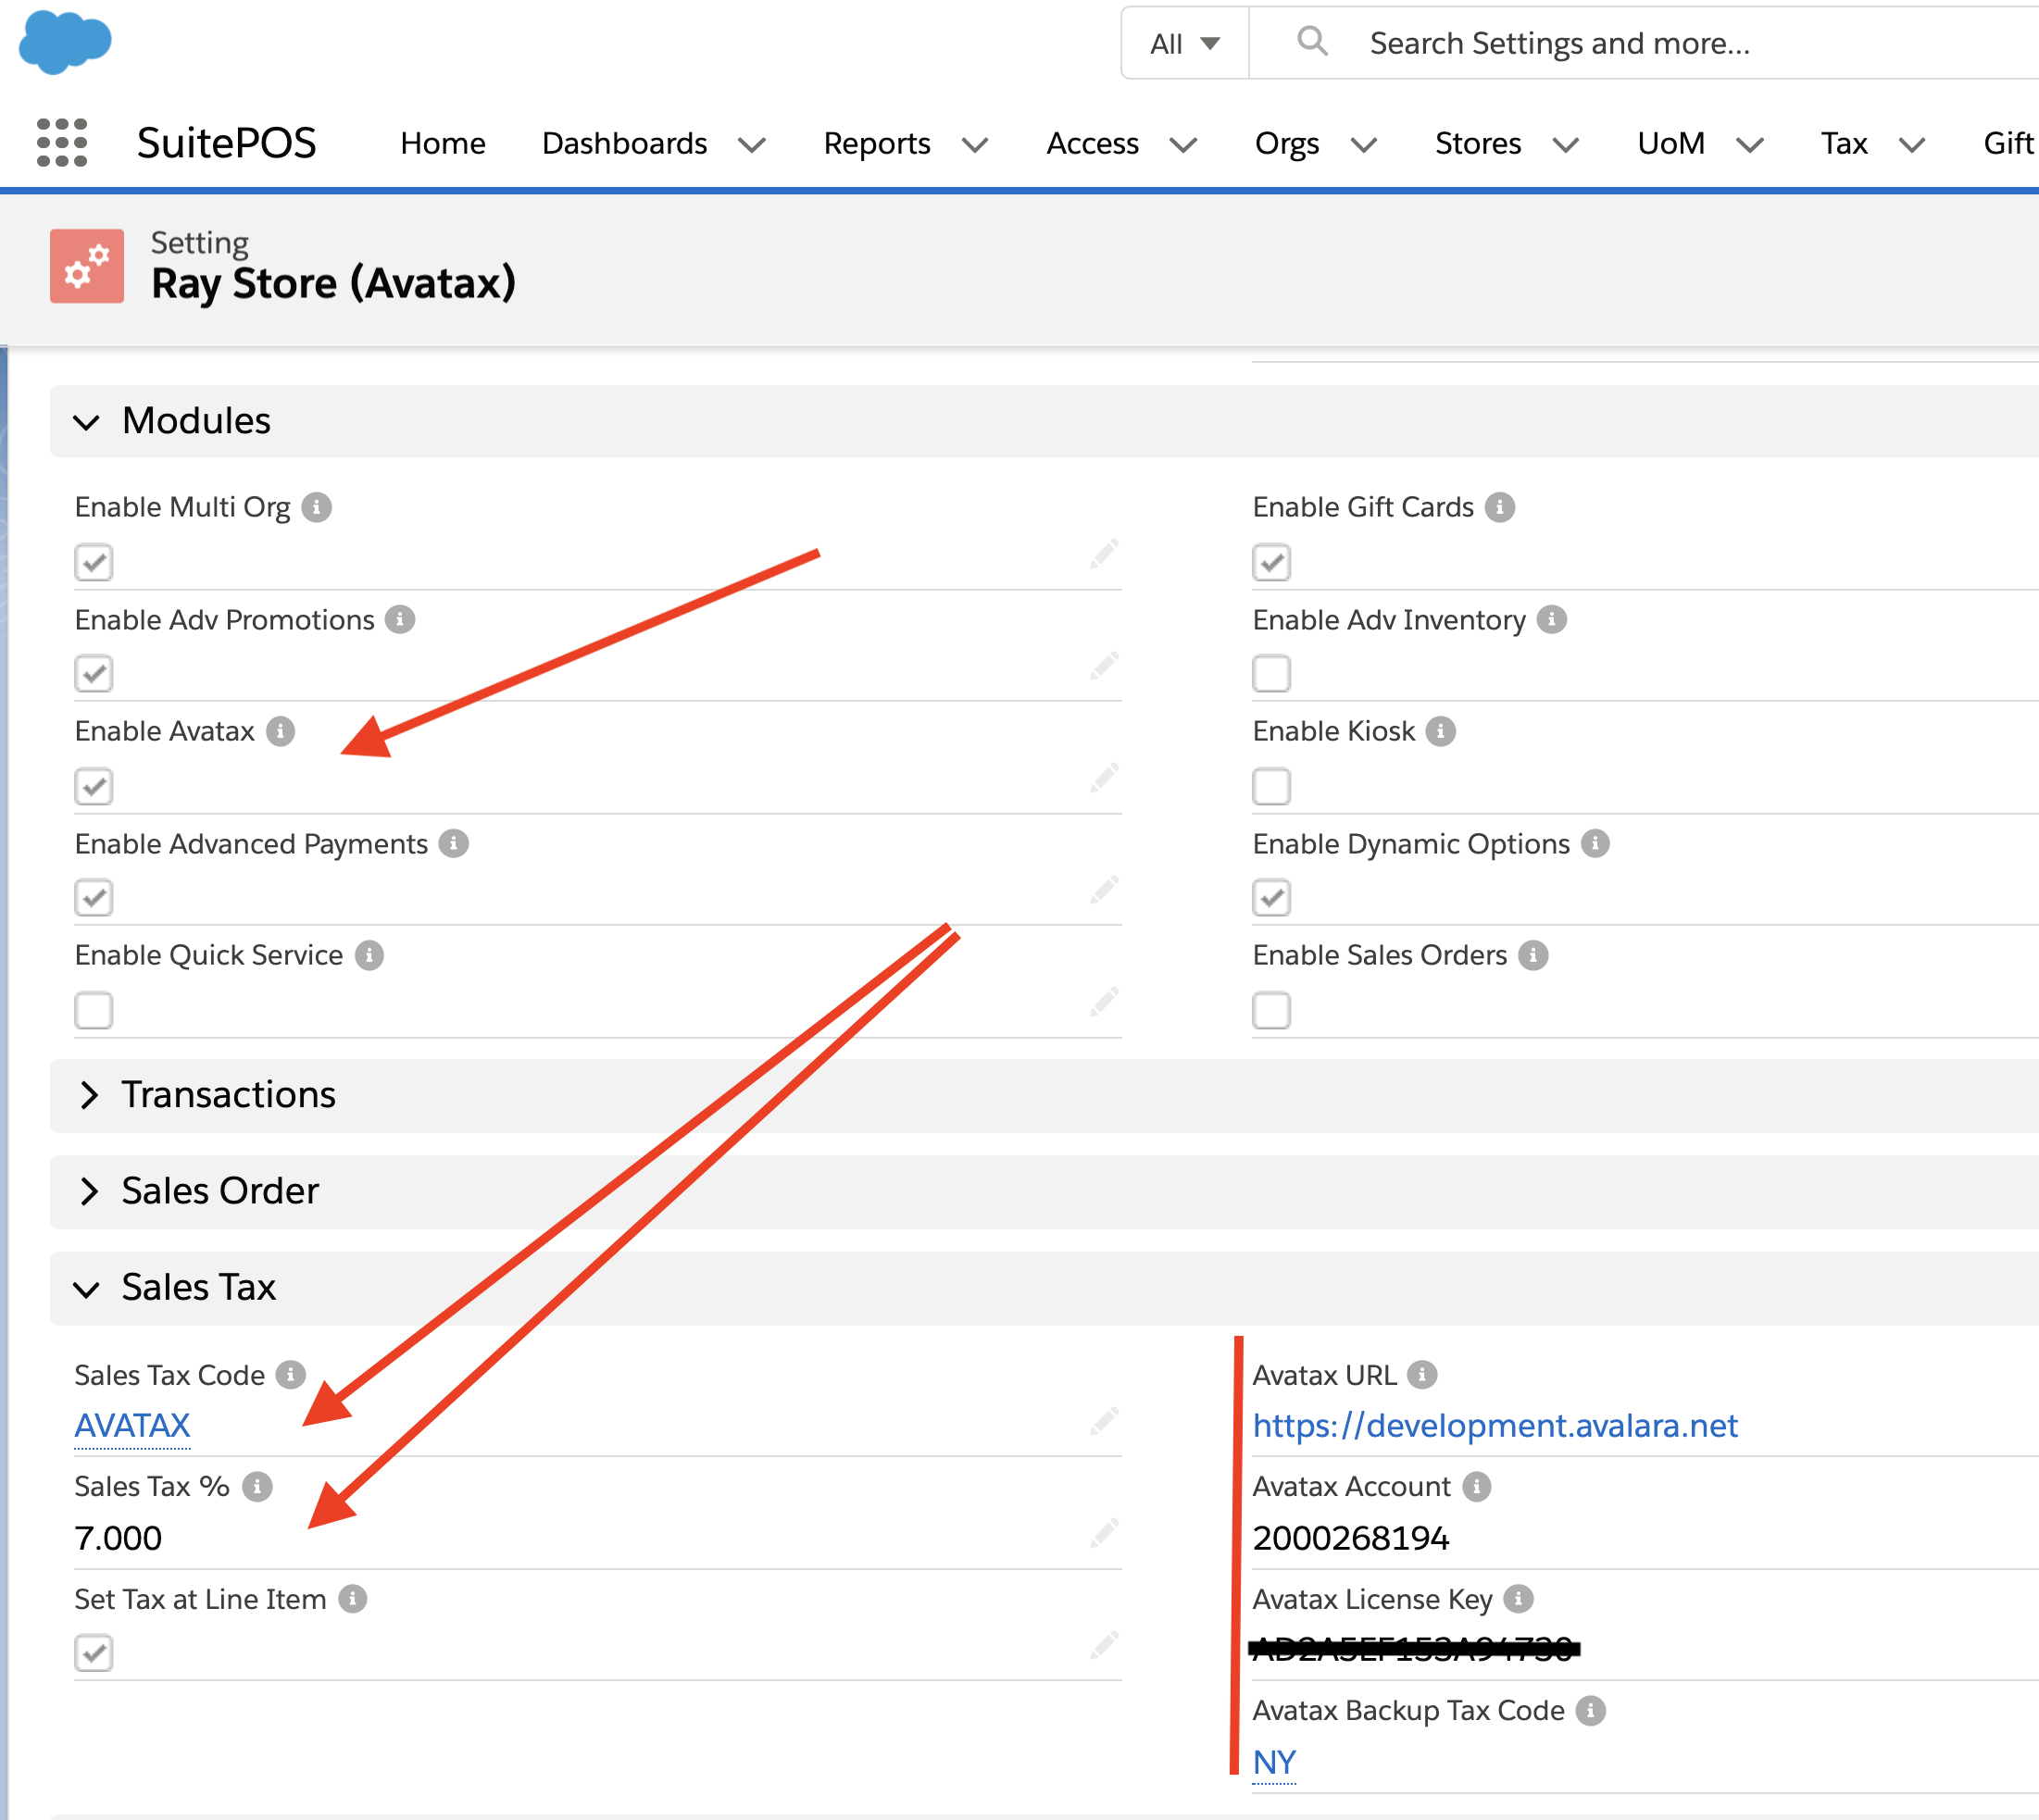This screenshot has height=1820, width=2039.
Task: Click inside the search settings field
Action: click(1600, 43)
